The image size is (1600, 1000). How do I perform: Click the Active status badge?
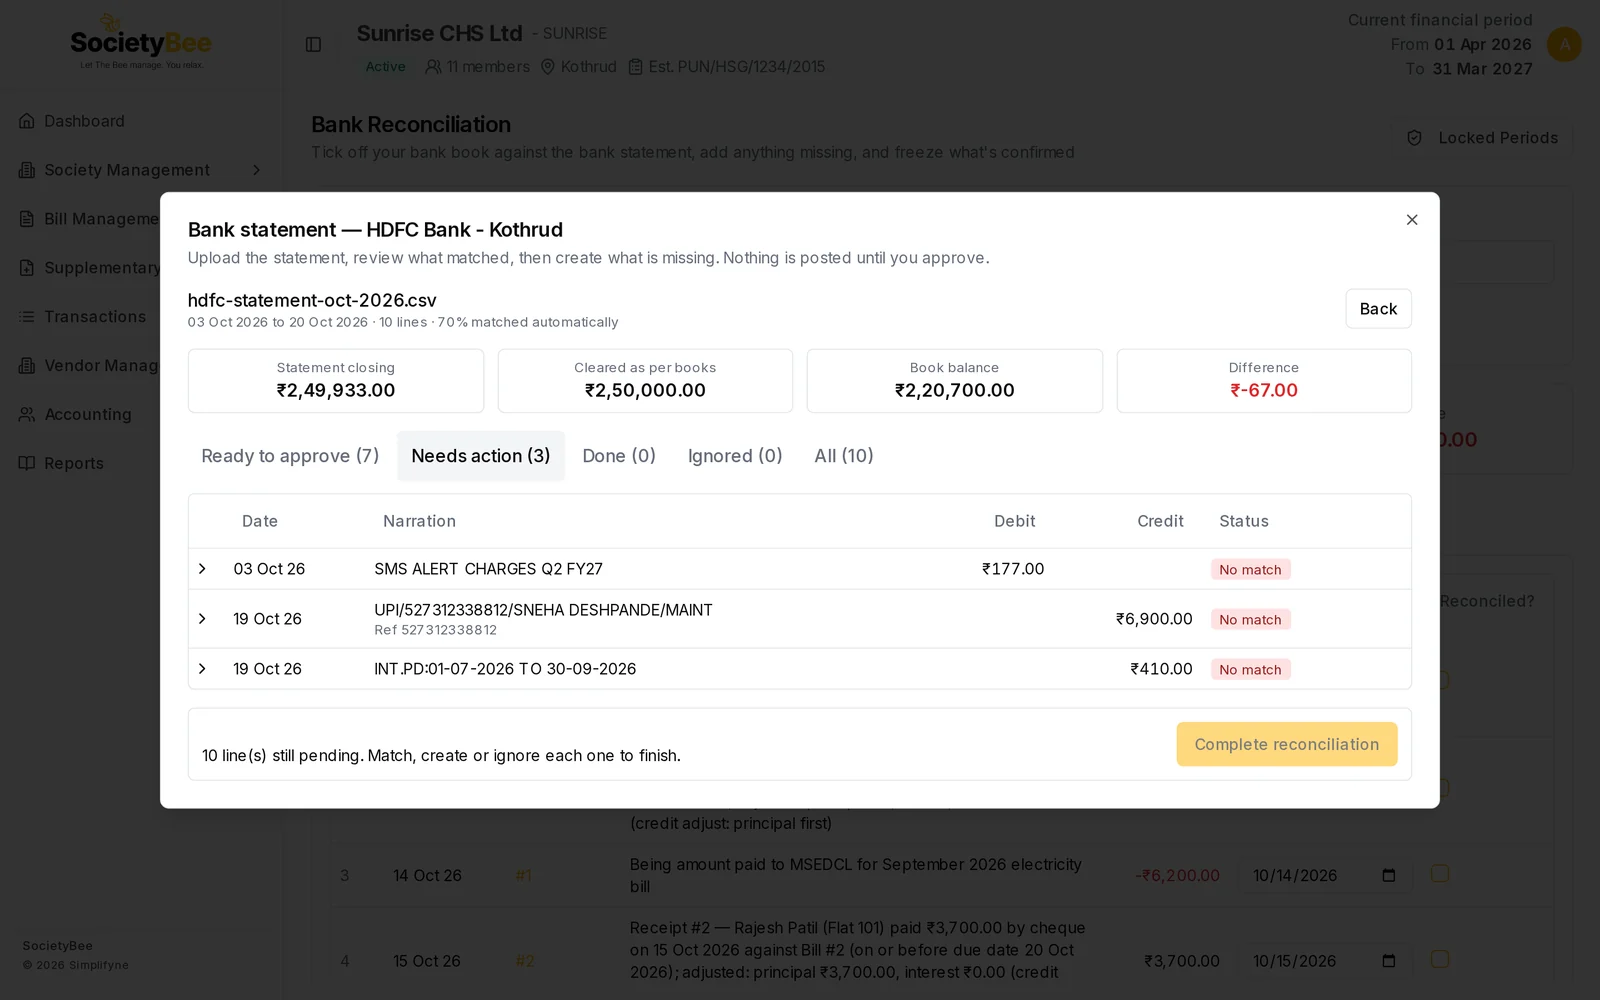coord(385,67)
